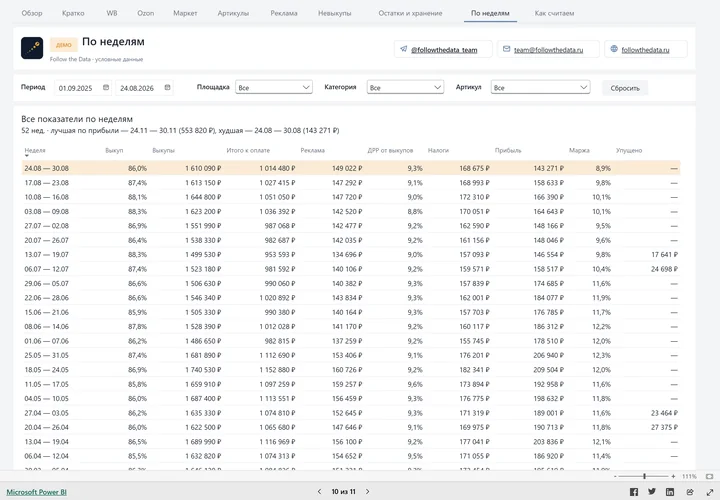This screenshot has width=720, height=500.
Task: Open the followthedata.ru website link
Action: [x=645, y=50]
